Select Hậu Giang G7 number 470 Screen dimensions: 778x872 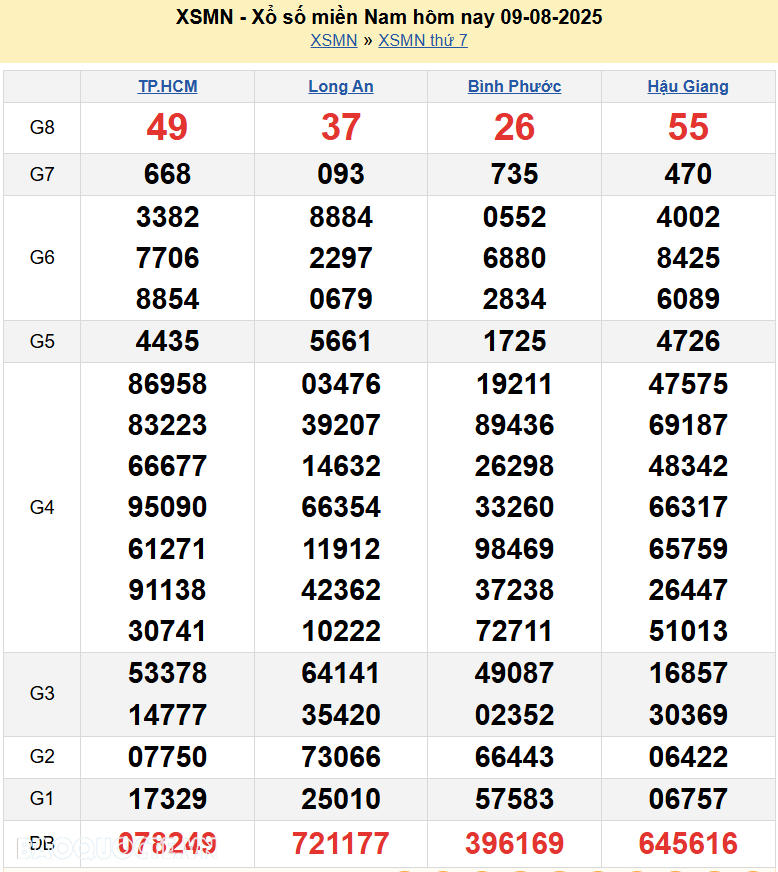pyautogui.click(x=688, y=174)
